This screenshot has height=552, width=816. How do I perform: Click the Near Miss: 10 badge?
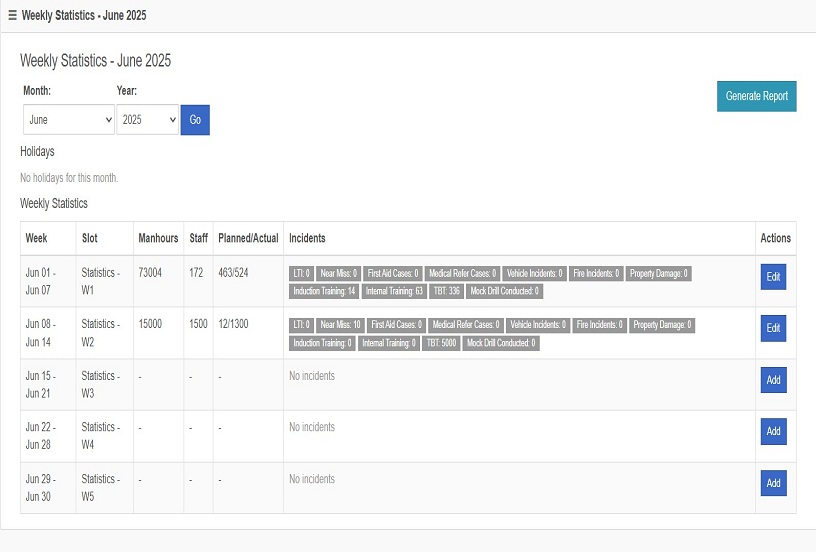pyautogui.click(x=341, y=325)
